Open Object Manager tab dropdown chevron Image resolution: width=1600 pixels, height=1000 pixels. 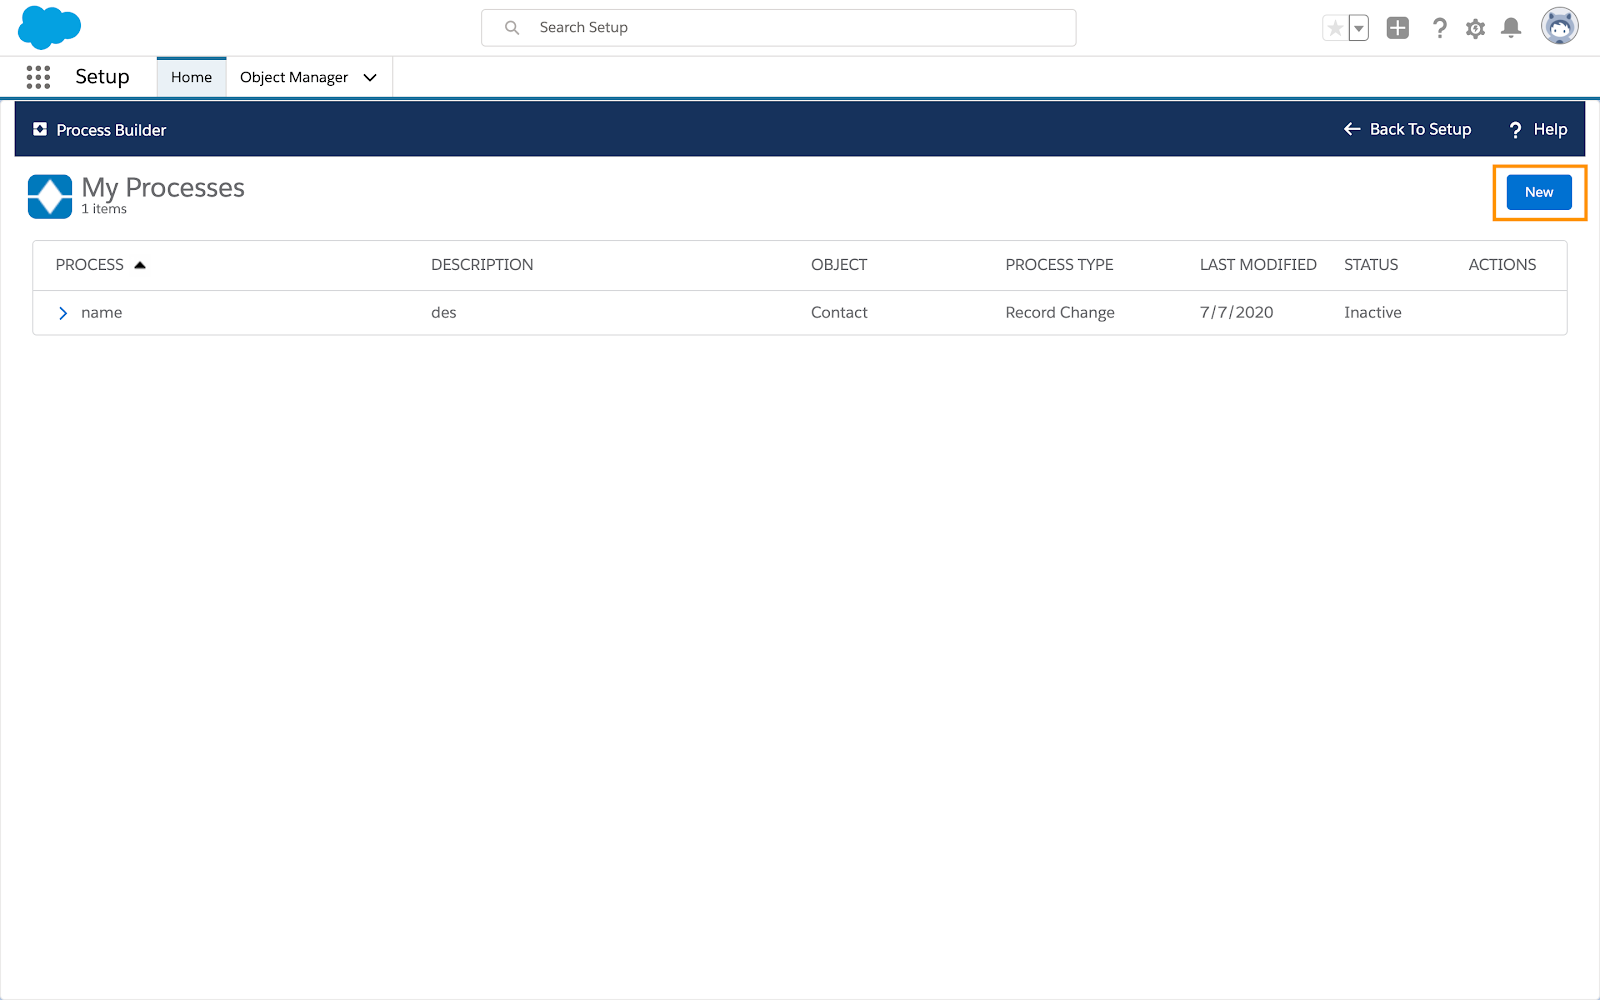tap(370, 77)
